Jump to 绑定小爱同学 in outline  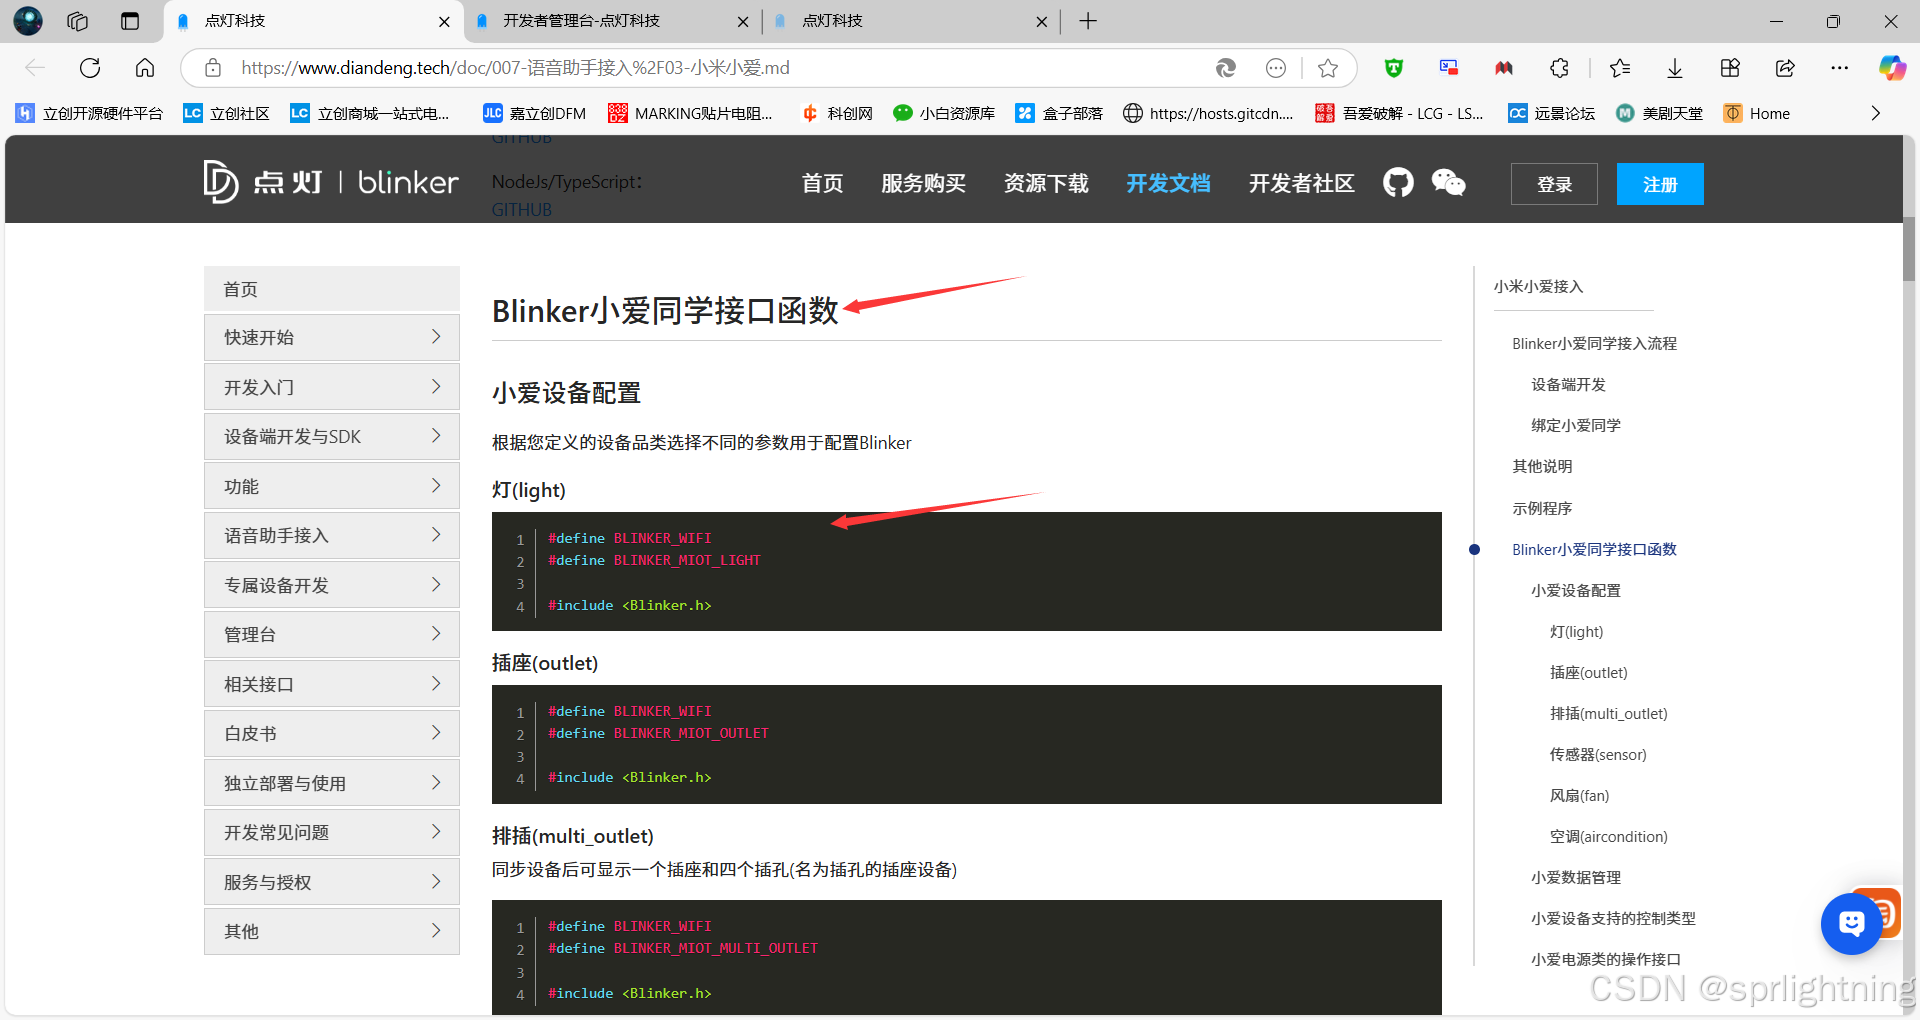click(x=1576, y=425)
